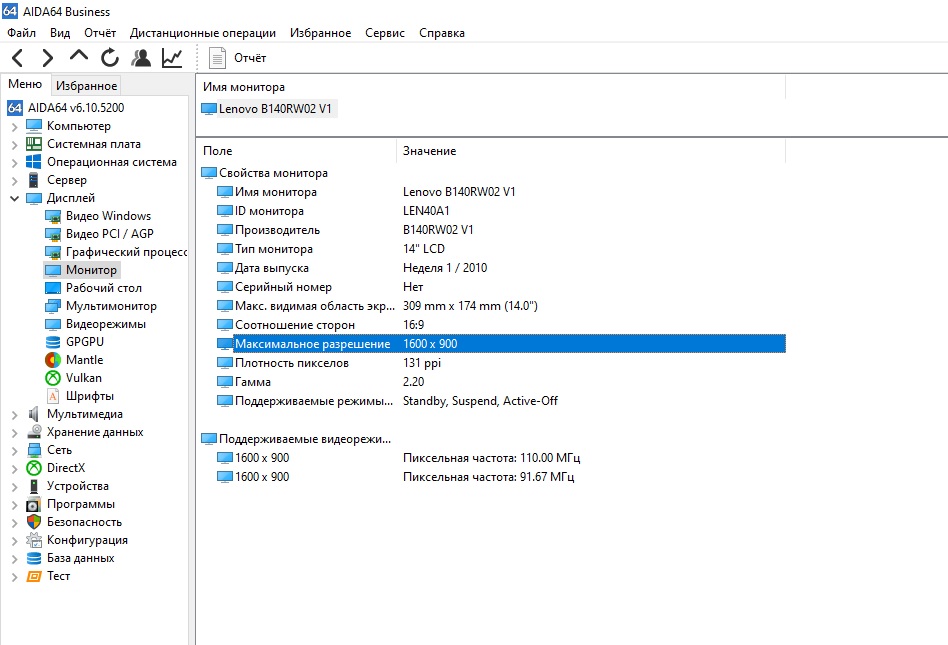This screenshot has width=948, height=645.
Task: Go forward with the right arrow toolbar icon
Action: coord(48,58)
